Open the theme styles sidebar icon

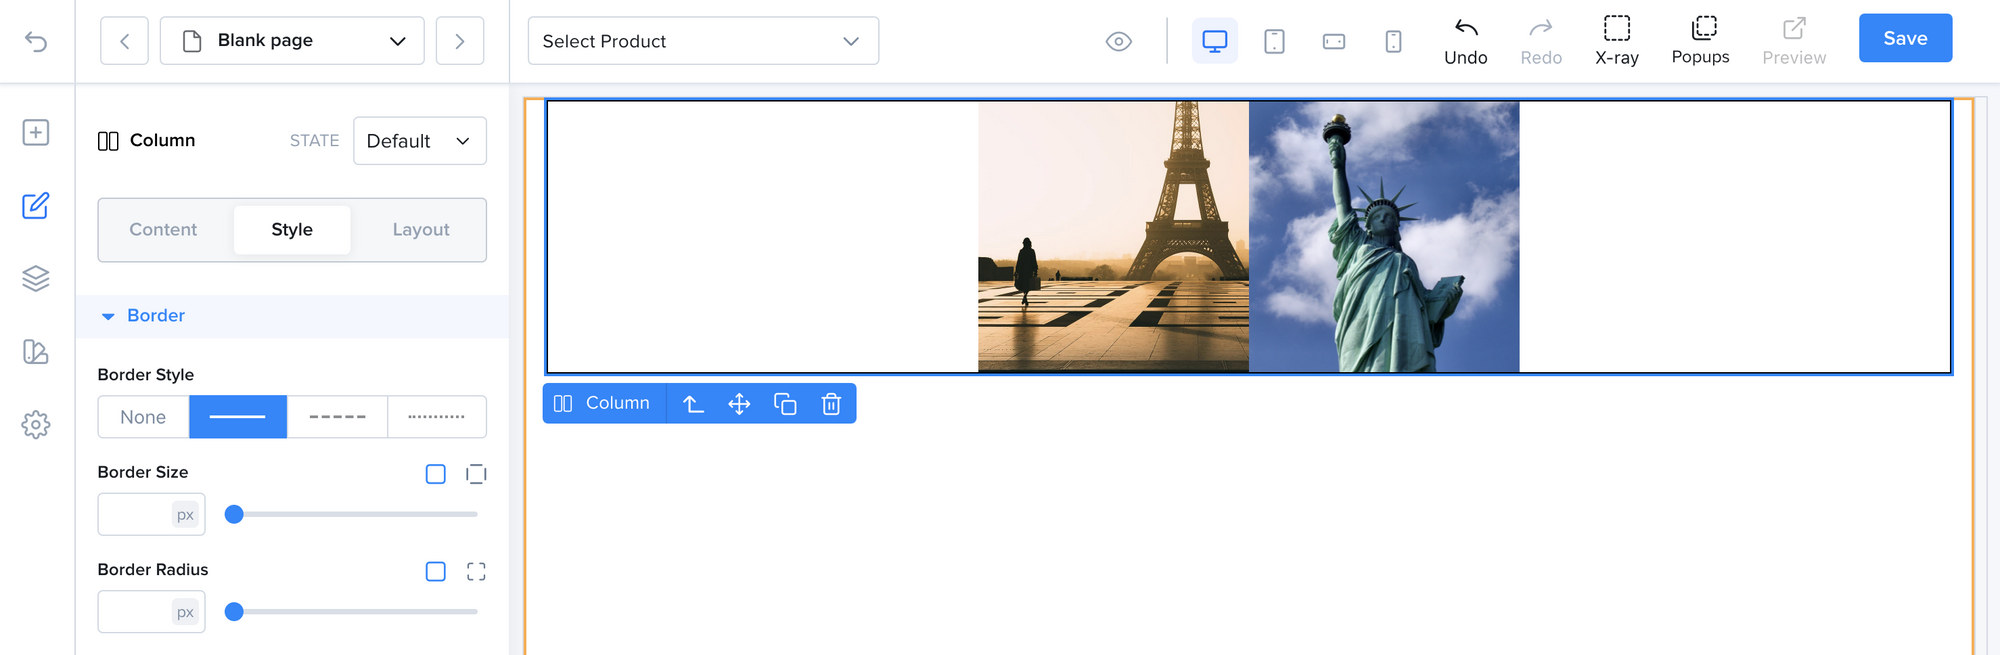point(36,351)
